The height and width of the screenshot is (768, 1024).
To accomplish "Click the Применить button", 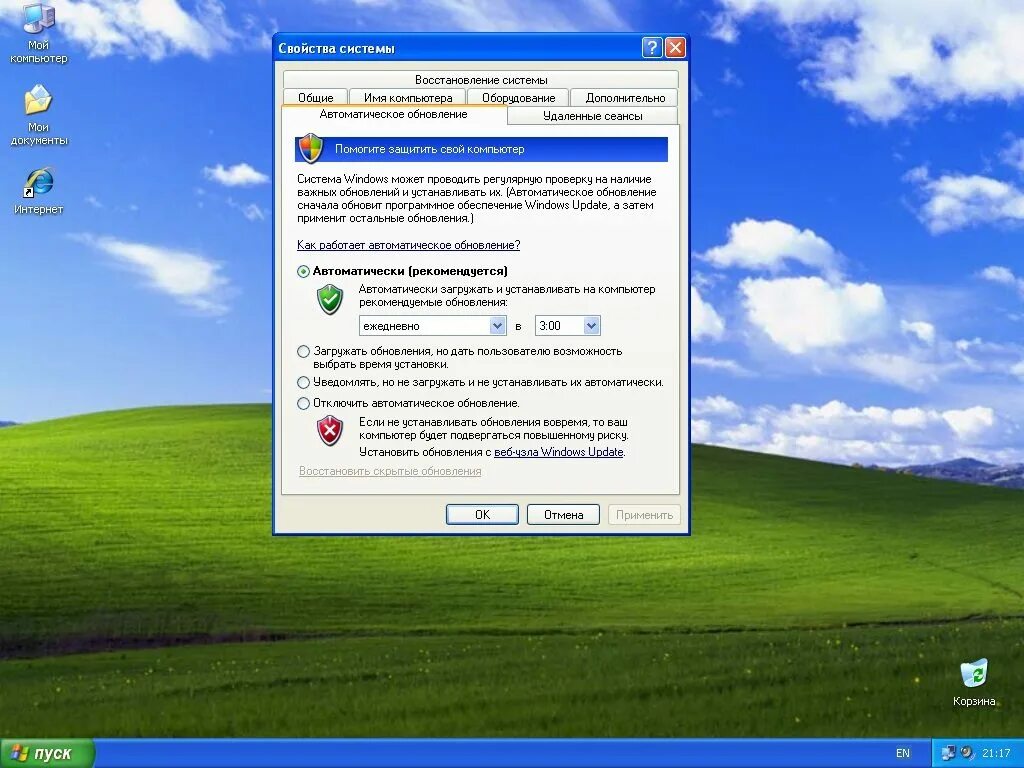I will coord(644,515).
